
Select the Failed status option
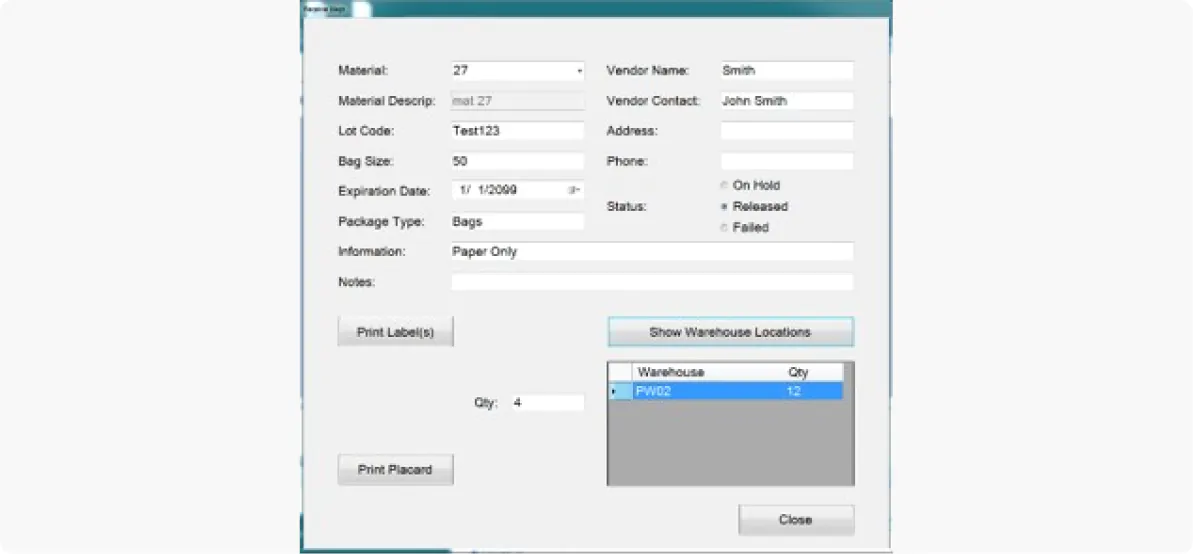click(724, 228)
